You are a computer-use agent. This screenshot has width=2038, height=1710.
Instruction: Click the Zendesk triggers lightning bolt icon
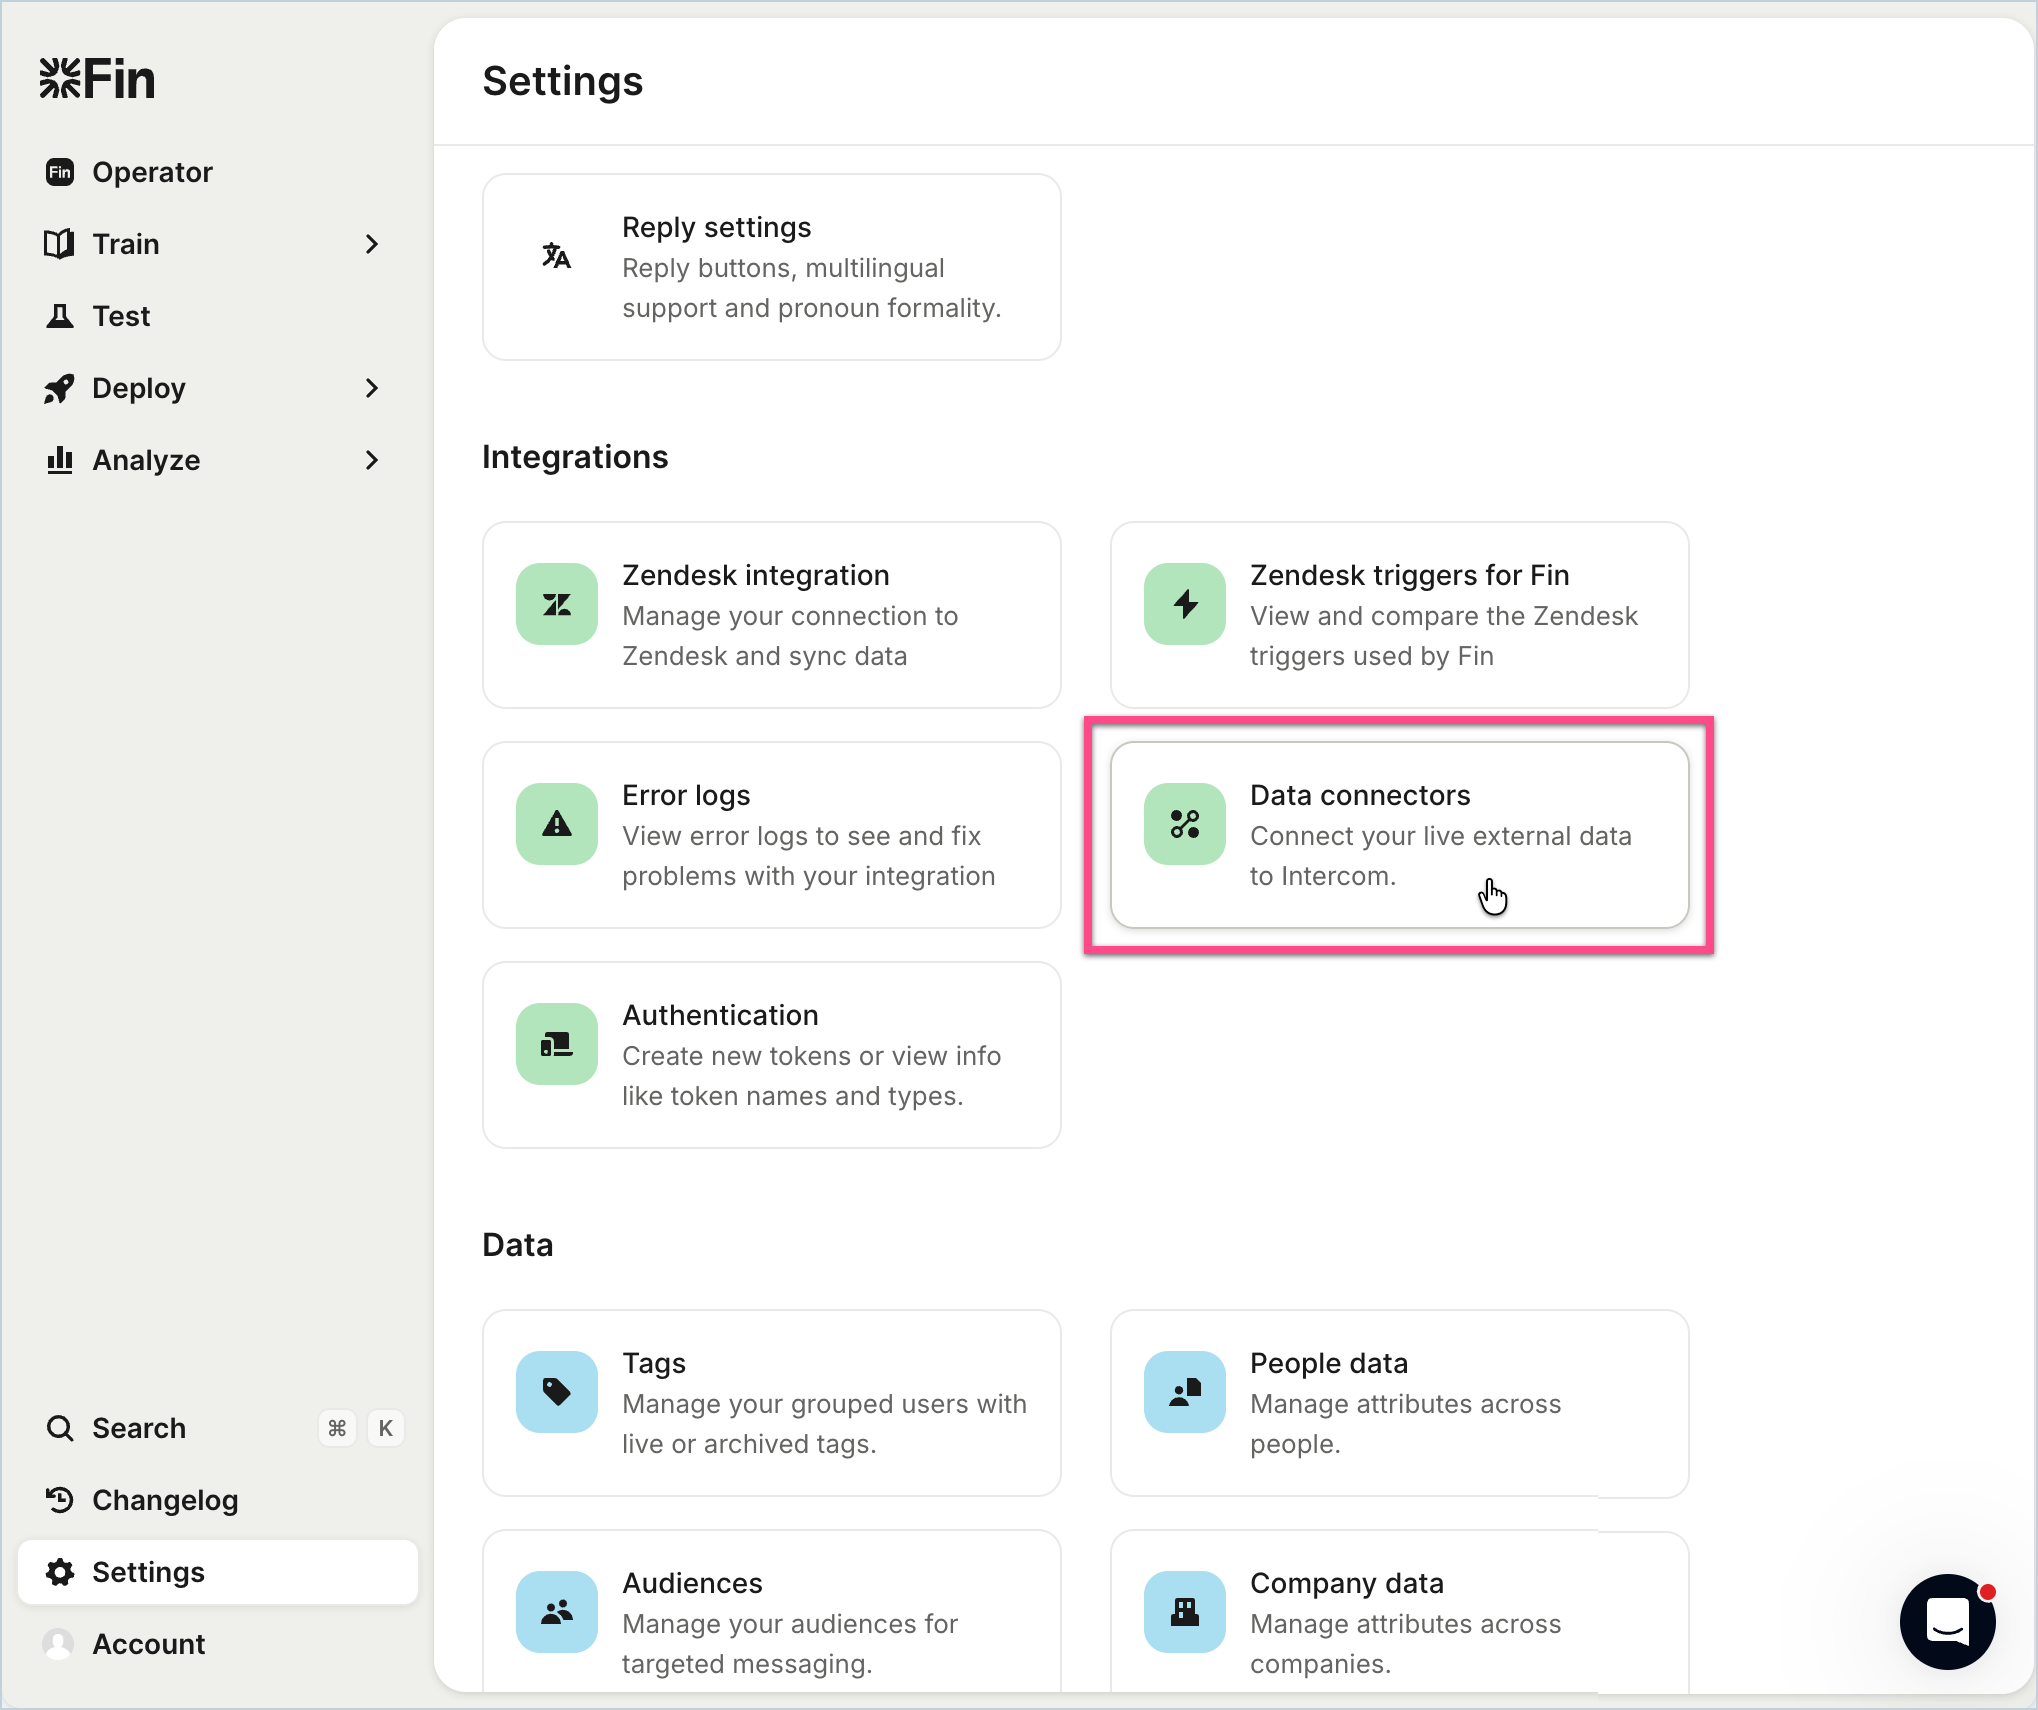1185,604
